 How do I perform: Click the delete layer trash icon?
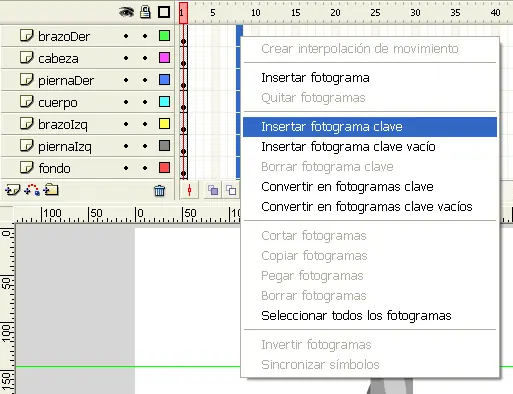(159, 190)
